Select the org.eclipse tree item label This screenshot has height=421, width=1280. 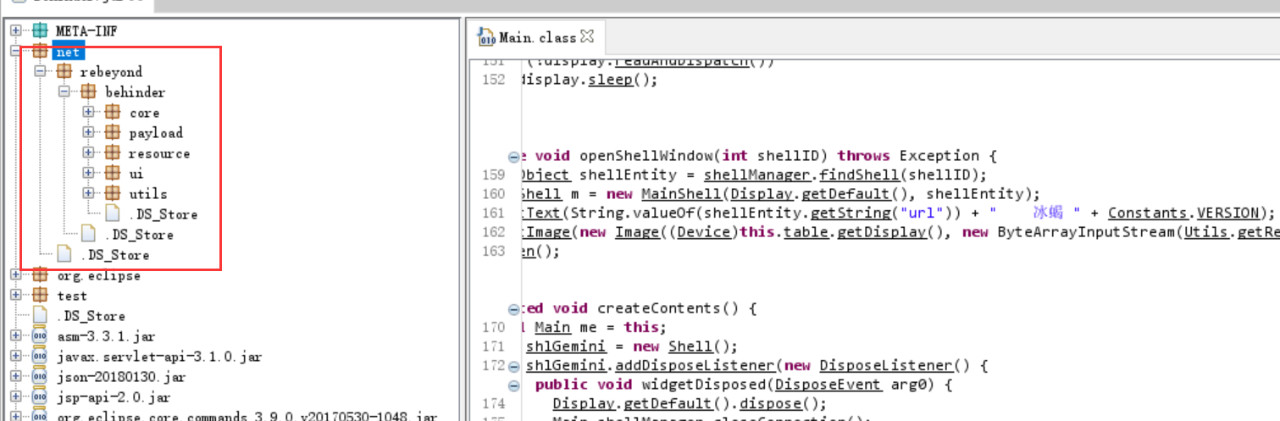99,275
